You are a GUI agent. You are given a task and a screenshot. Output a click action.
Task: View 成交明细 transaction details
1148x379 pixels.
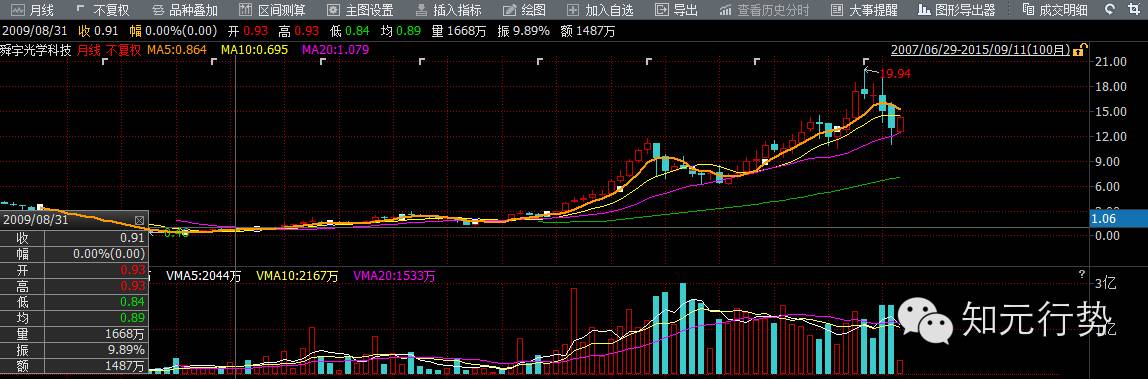click(x=1055, y=10)
